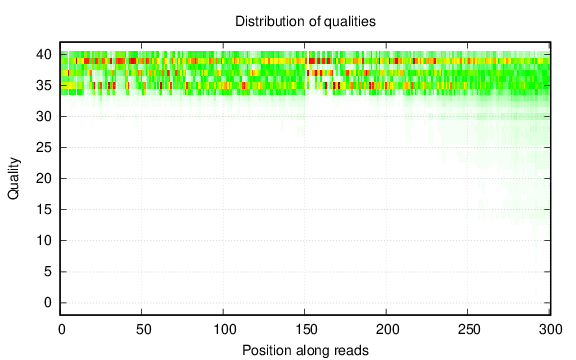Click x-axis tick label 300

click(551, 330)
